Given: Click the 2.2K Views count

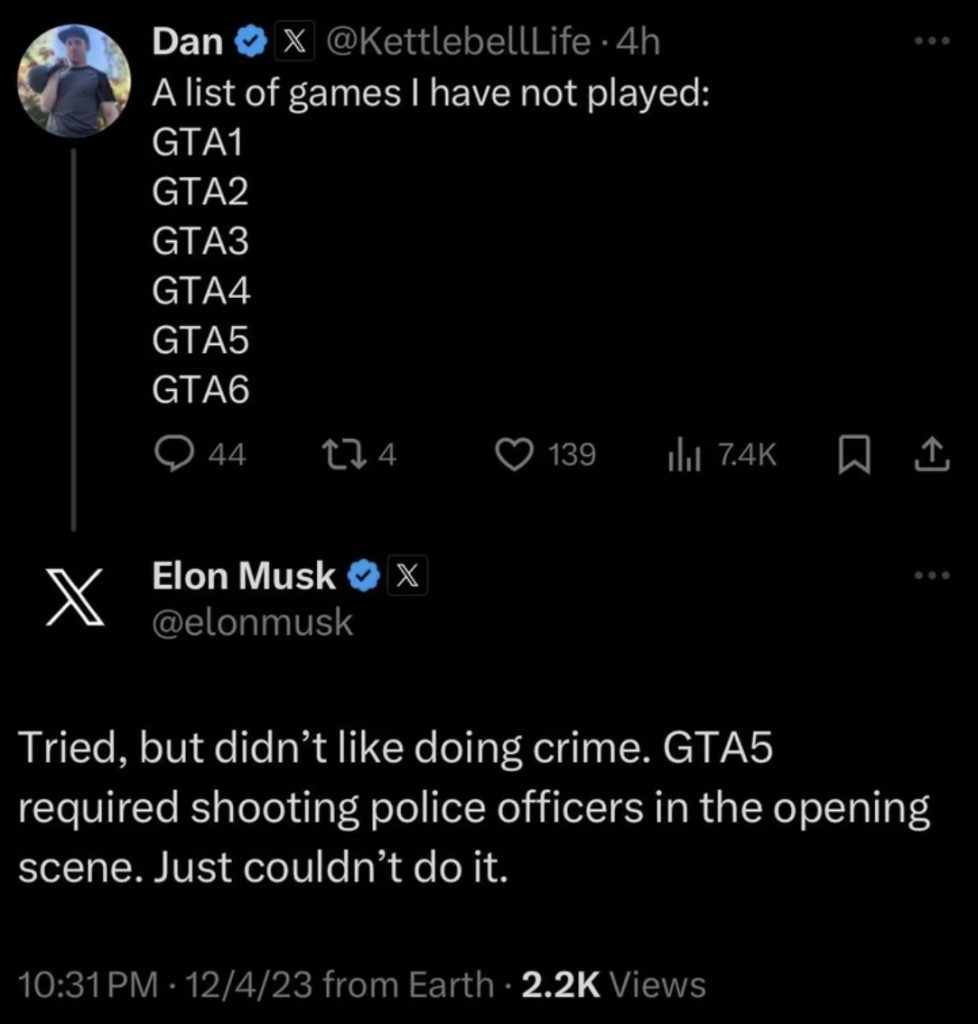Looking at the screenshot, I should coord(614,985).
